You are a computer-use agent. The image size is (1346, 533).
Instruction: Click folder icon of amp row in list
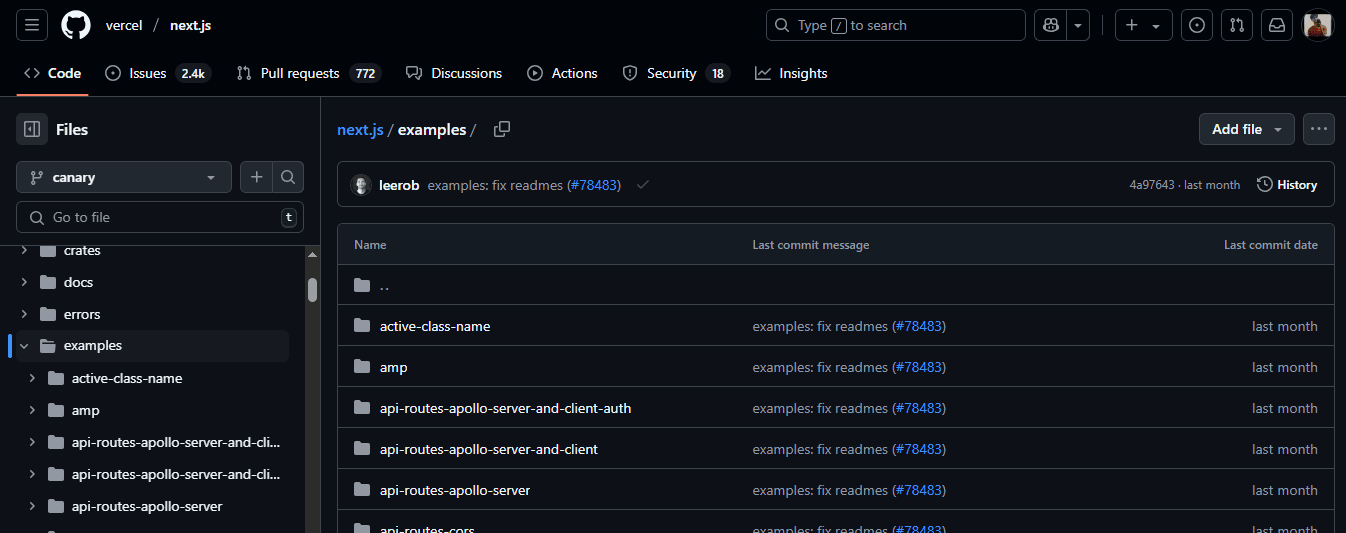pos(362,367)
